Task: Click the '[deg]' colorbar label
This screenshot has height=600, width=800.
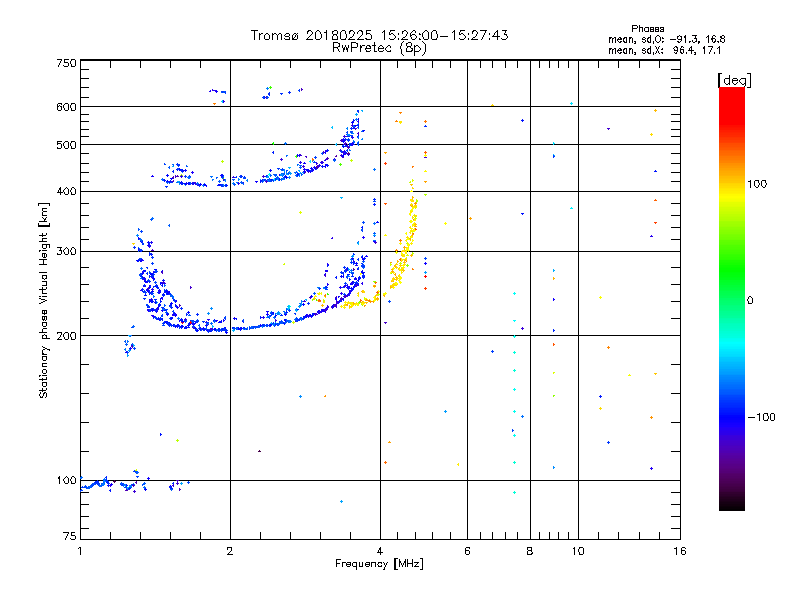Action: [734, 80]
